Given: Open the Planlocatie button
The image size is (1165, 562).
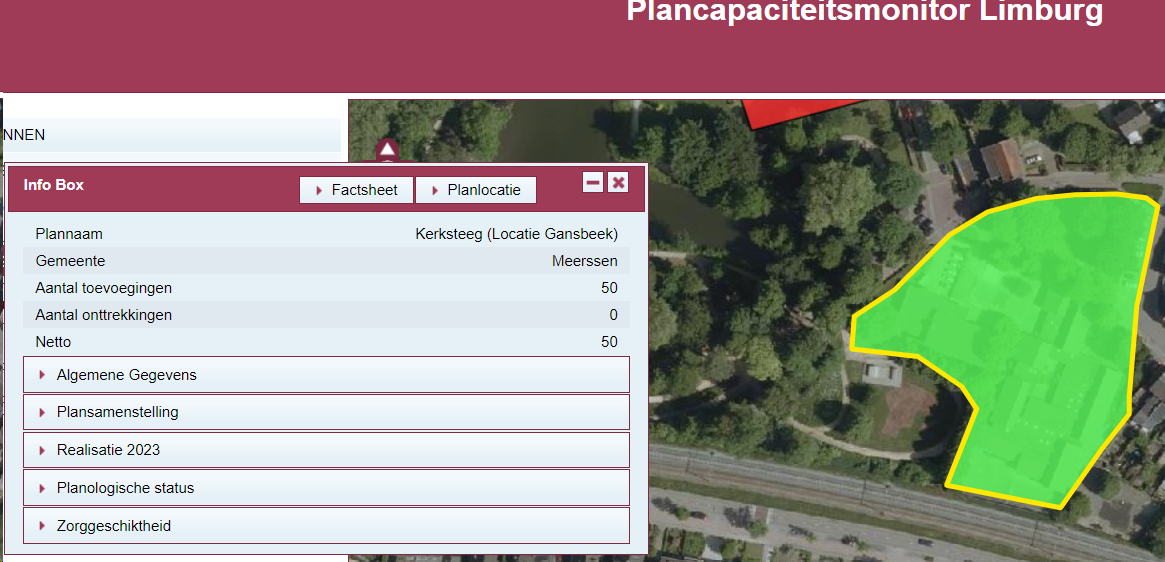Looking at the screenshot, I should point(476,190).
